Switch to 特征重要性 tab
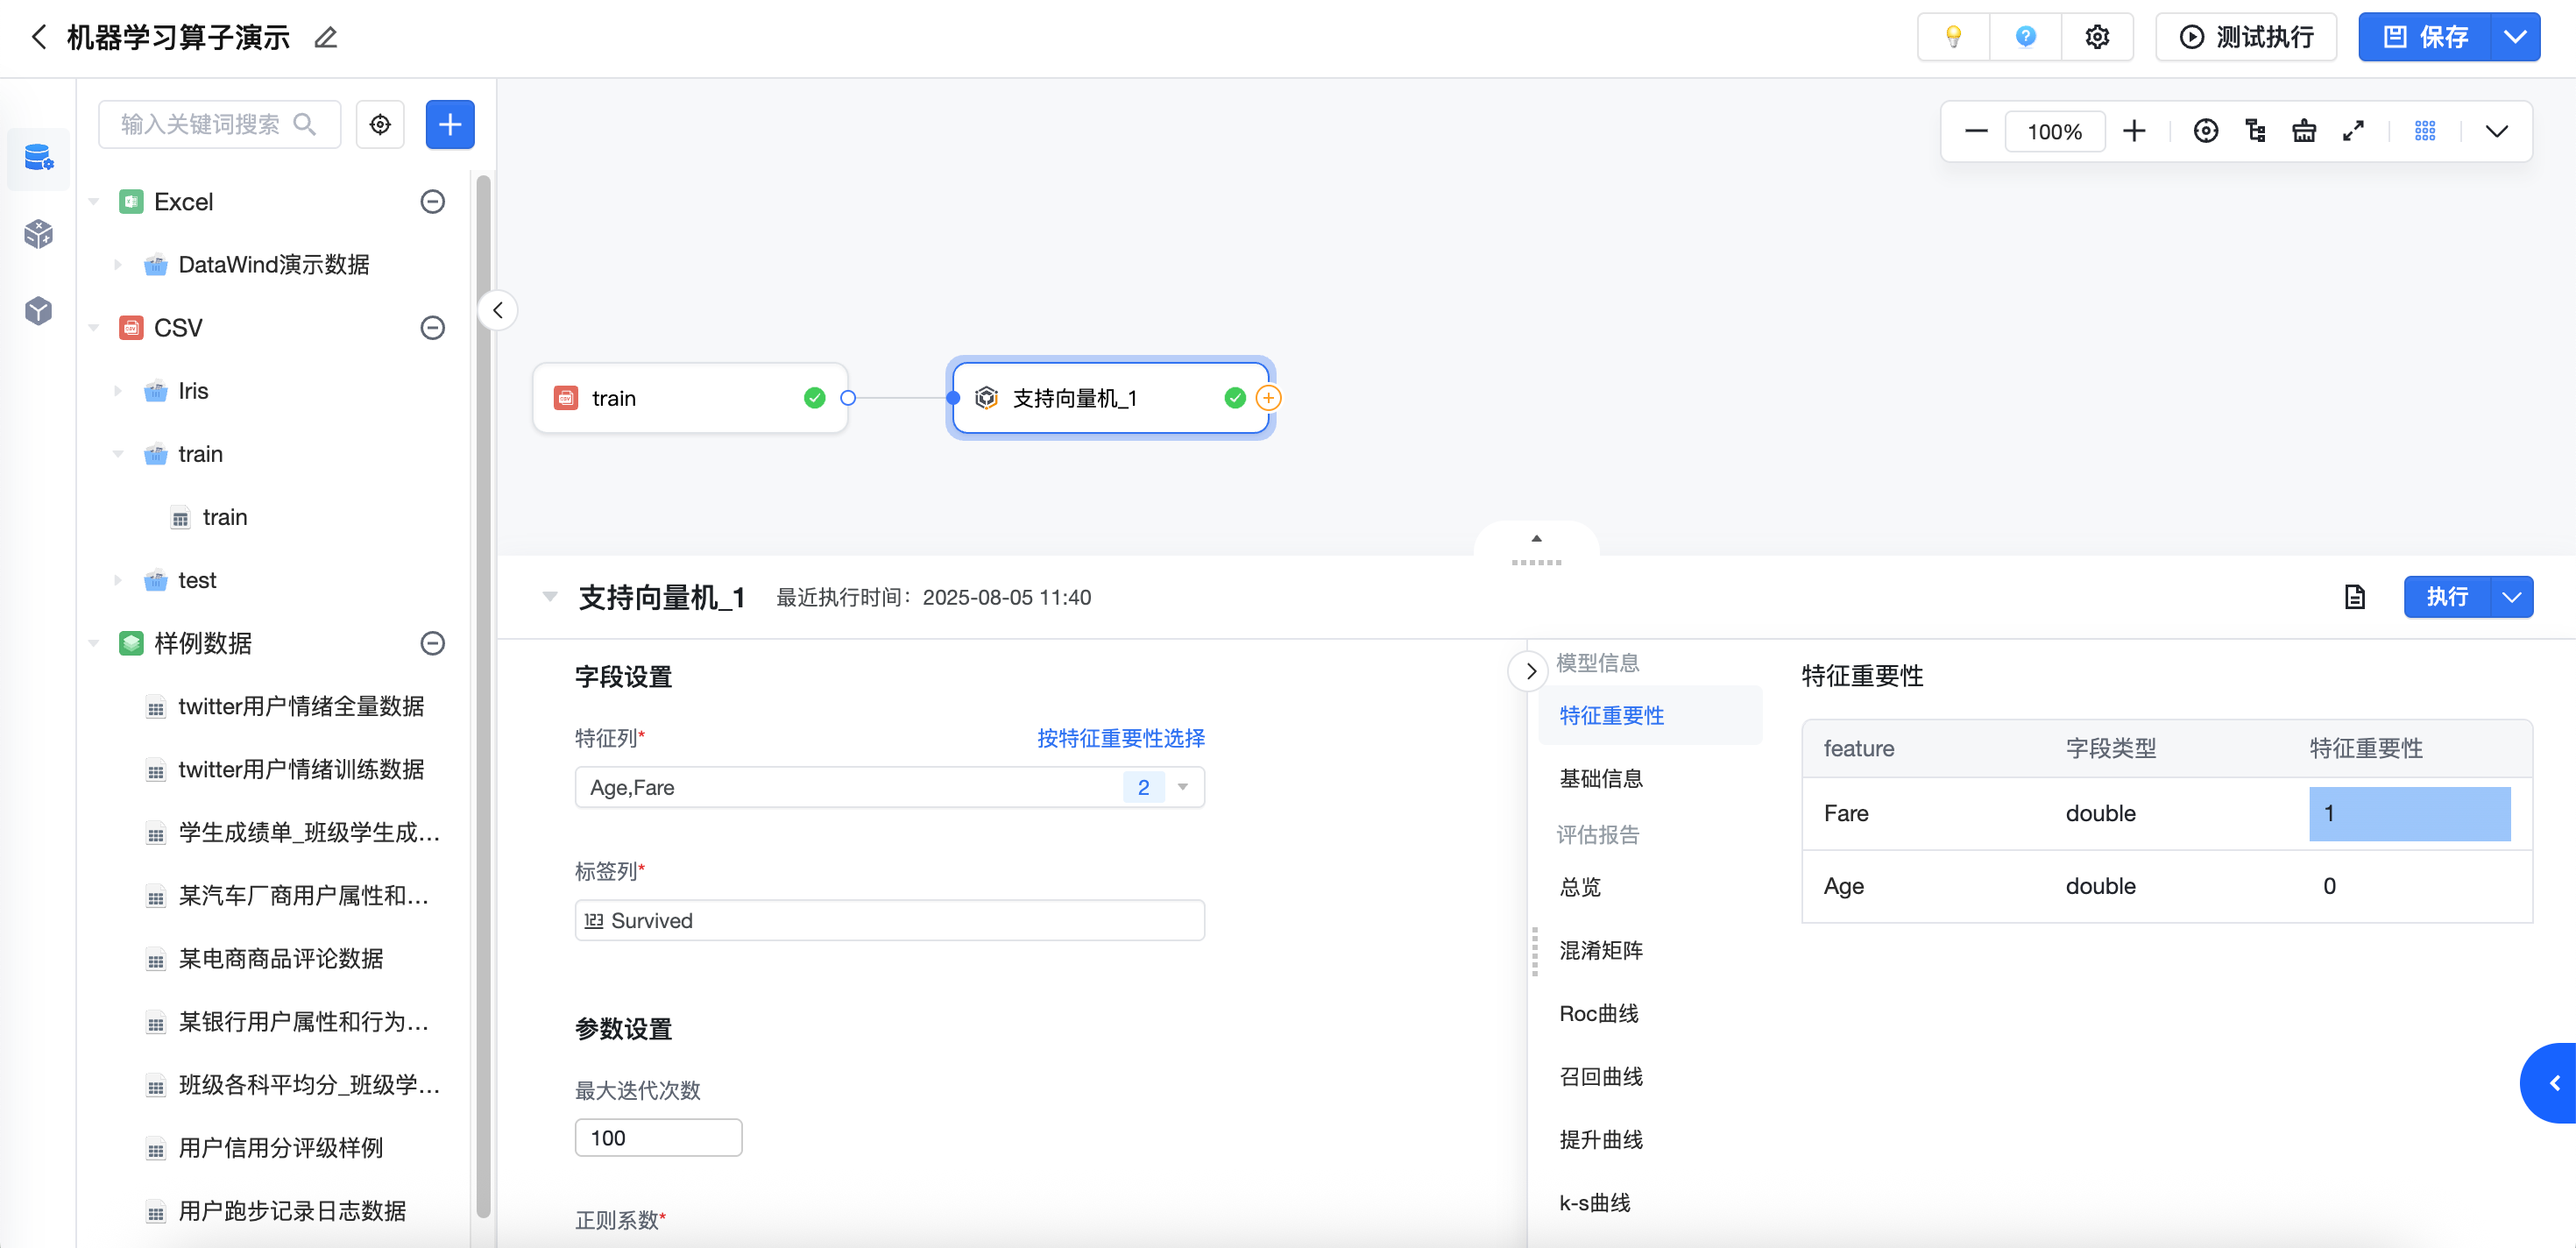 point(1649,715)
